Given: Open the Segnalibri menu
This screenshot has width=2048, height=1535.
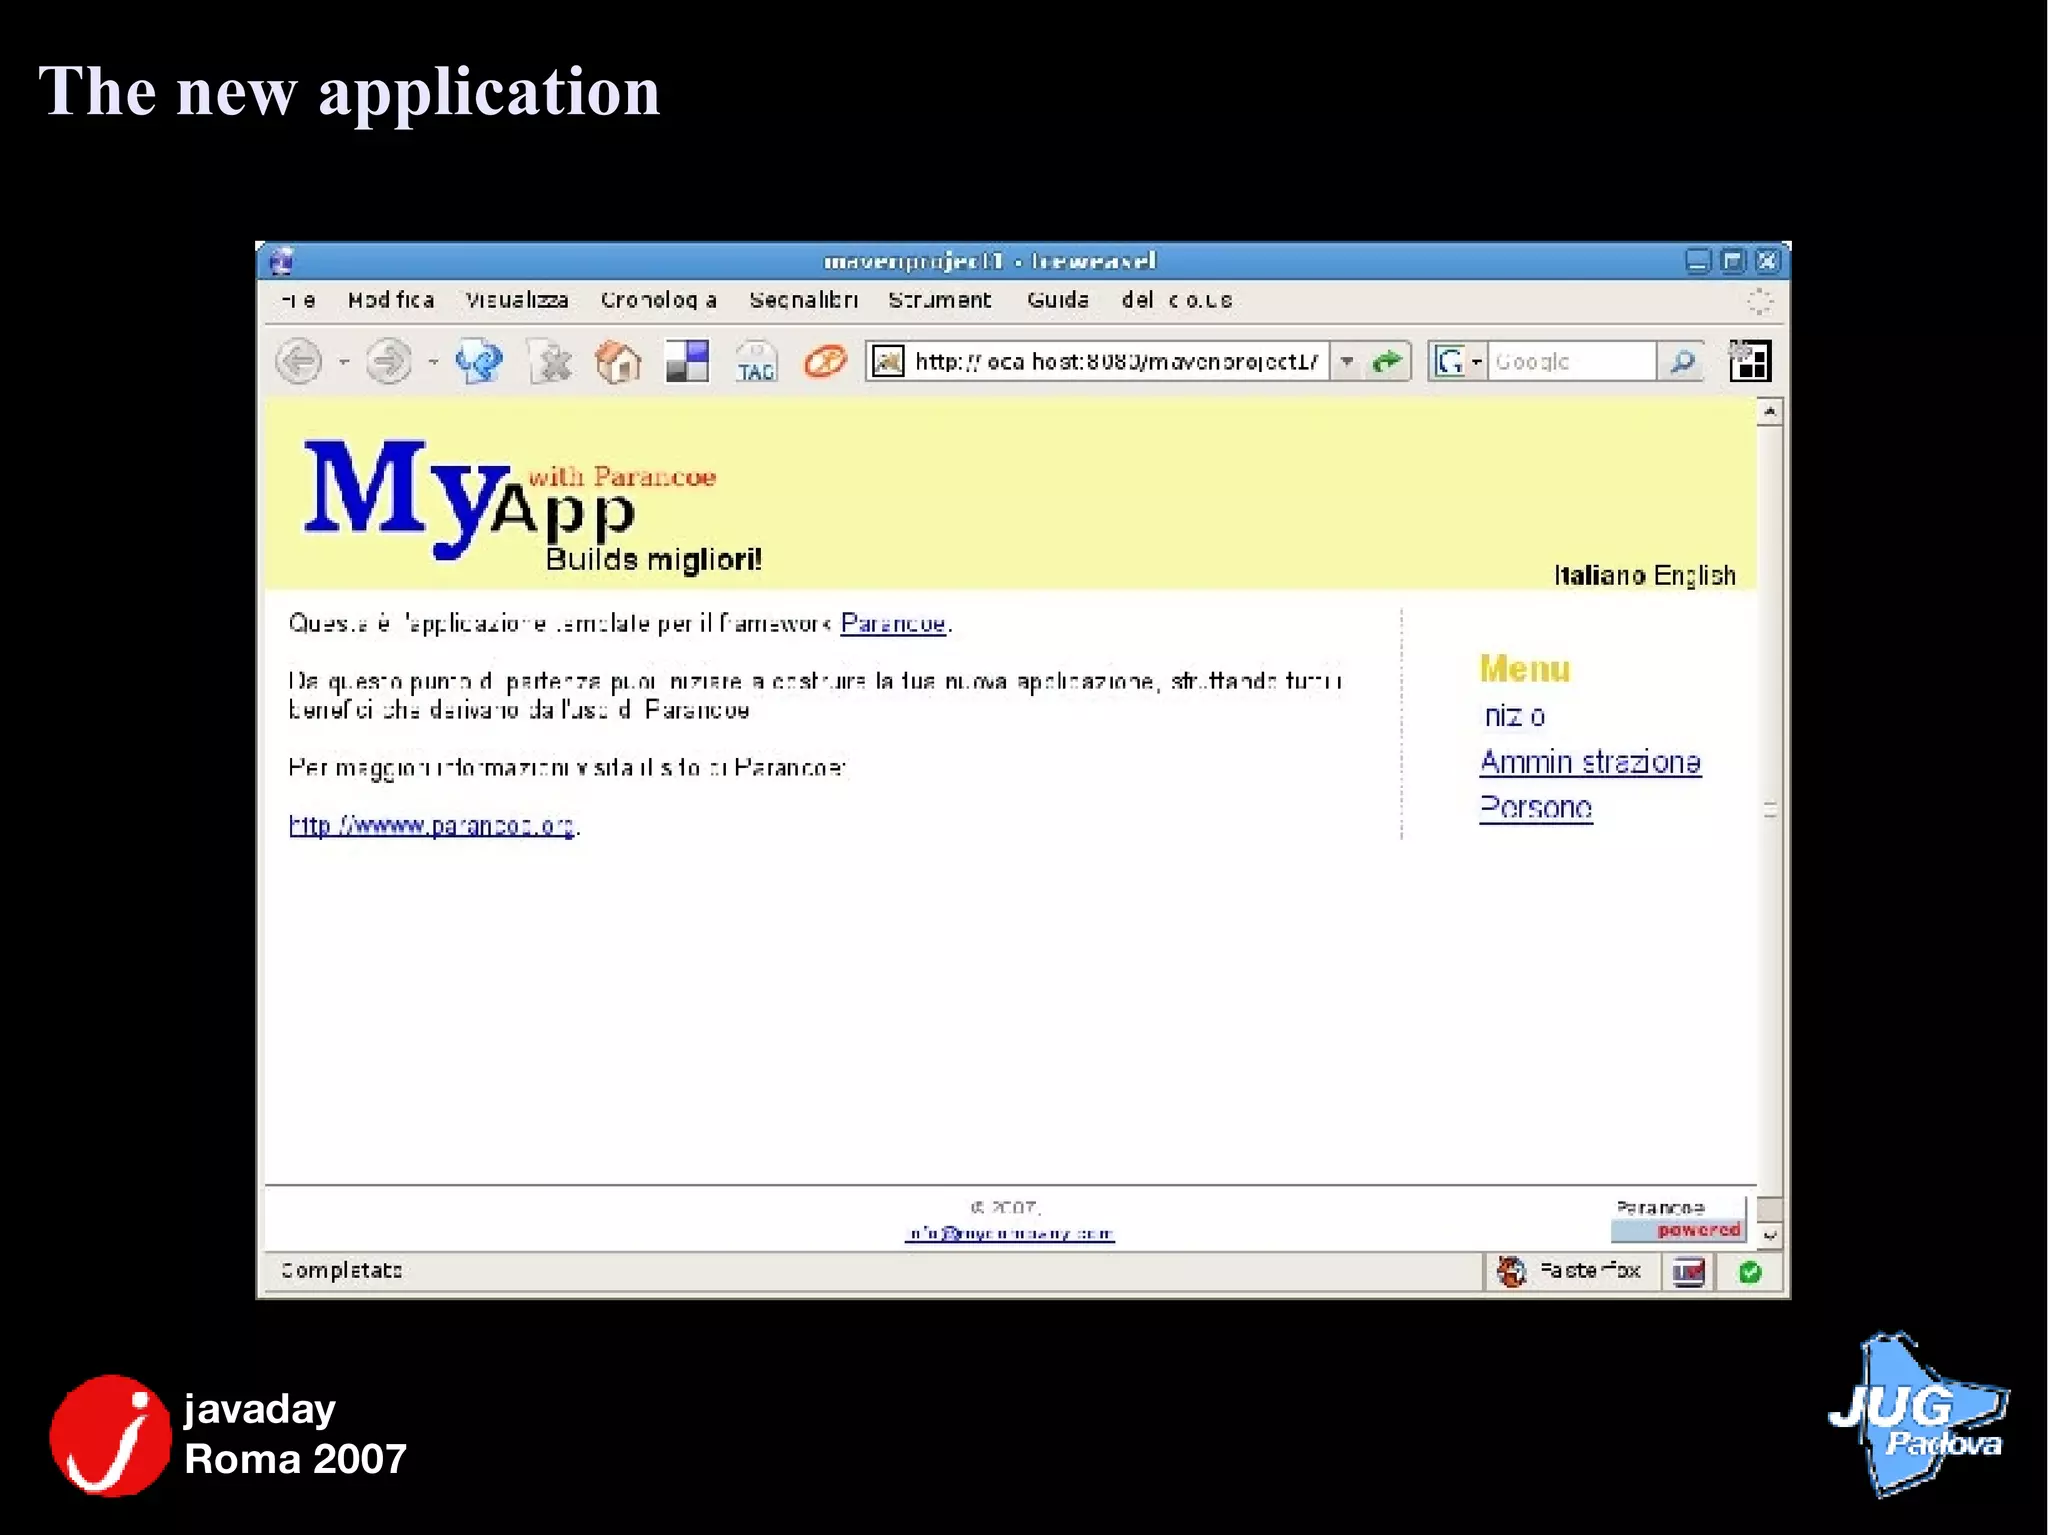Looking at the screenshot, I should point(804,300).
